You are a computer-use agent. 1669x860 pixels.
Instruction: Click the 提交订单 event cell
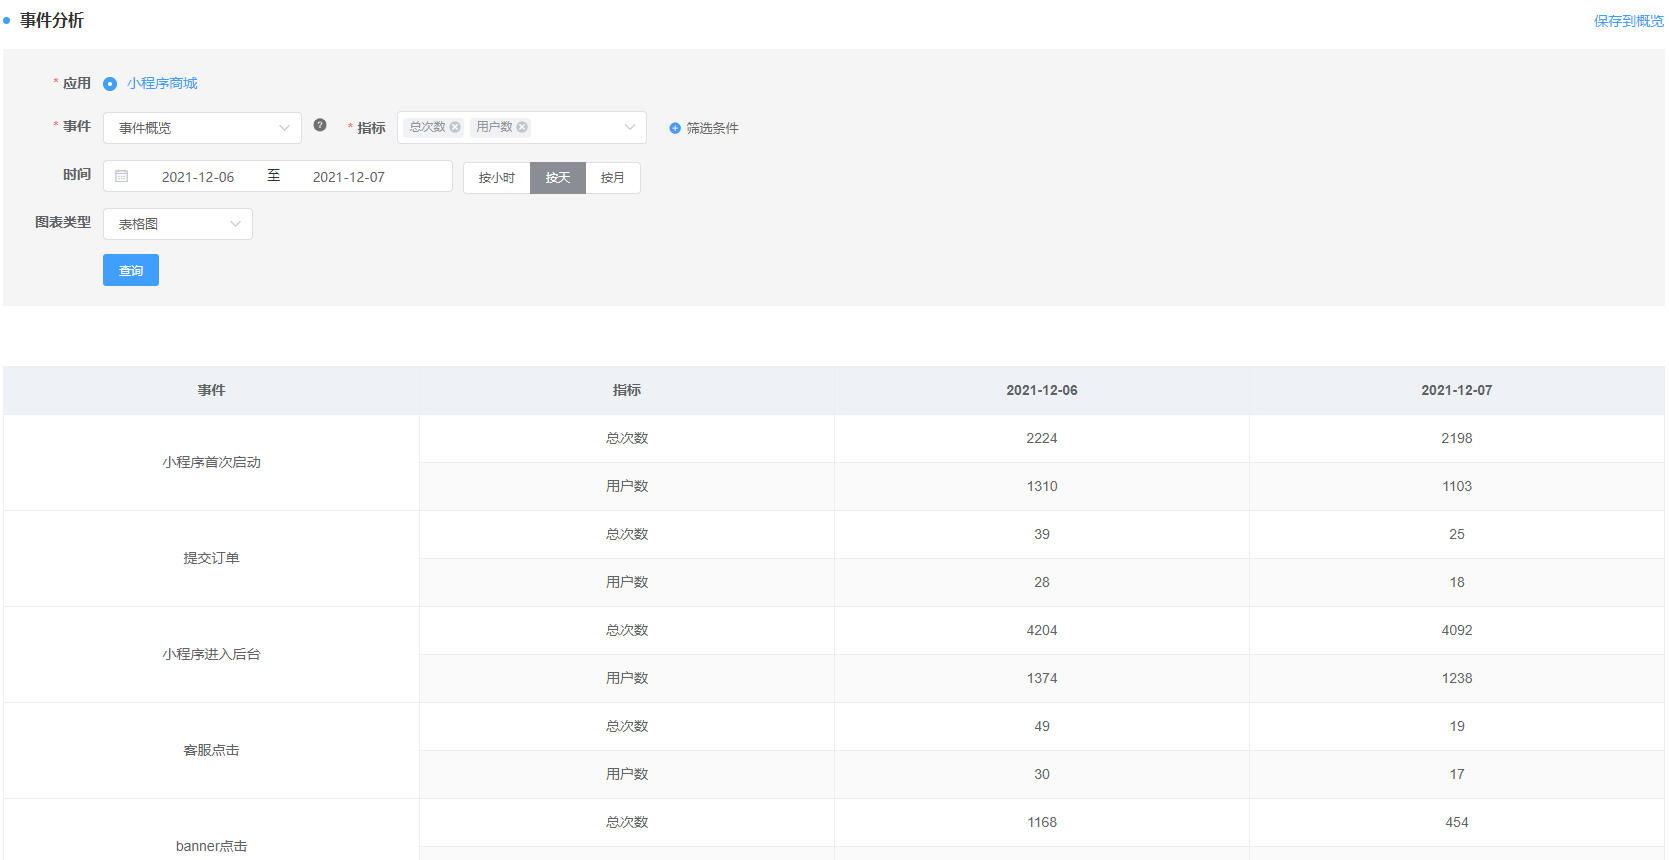211,558
